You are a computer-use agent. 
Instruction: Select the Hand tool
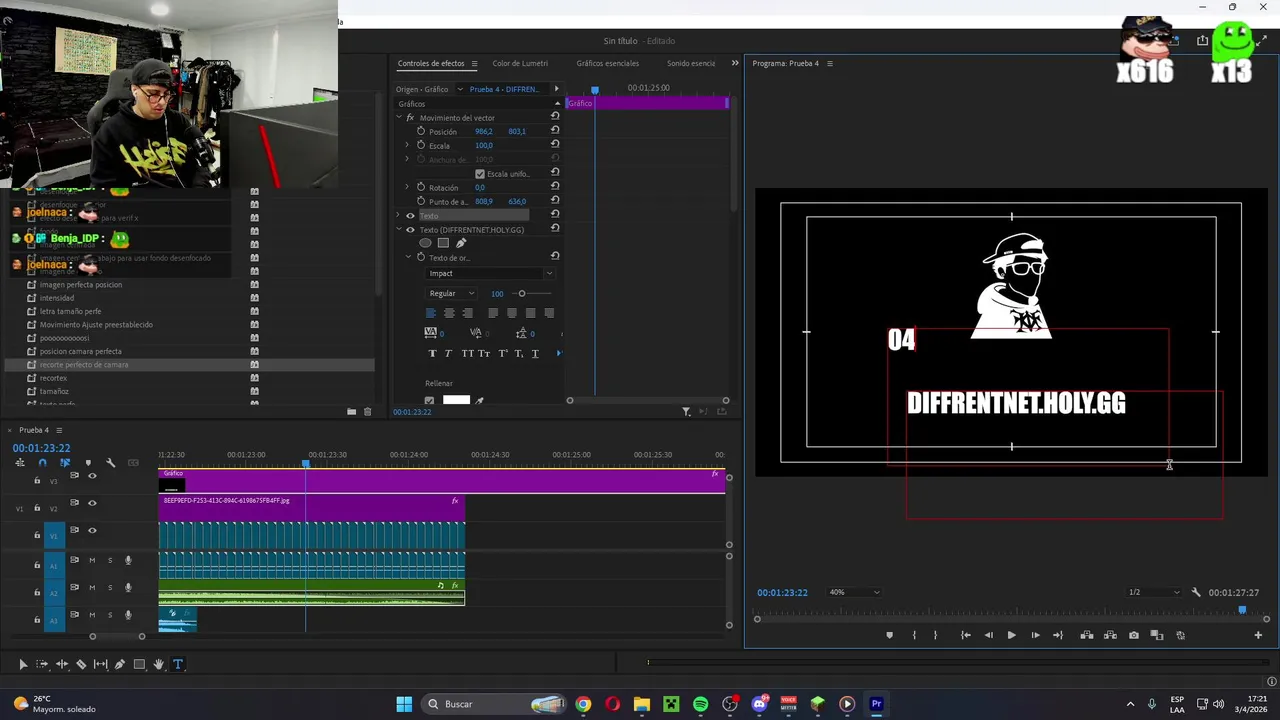[158, 664]
